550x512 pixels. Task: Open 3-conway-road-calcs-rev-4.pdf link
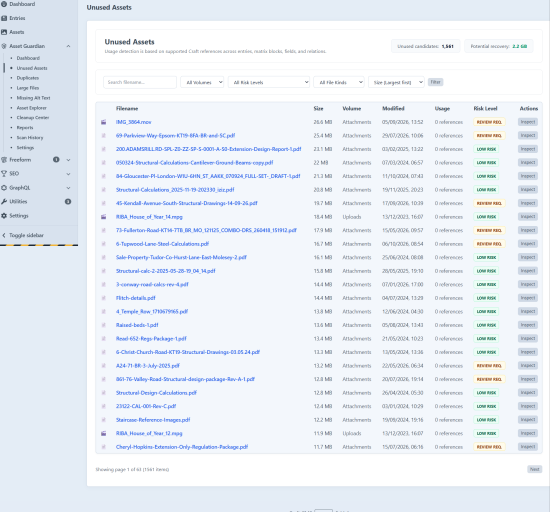pyautogui.click(x=152, y=285)
